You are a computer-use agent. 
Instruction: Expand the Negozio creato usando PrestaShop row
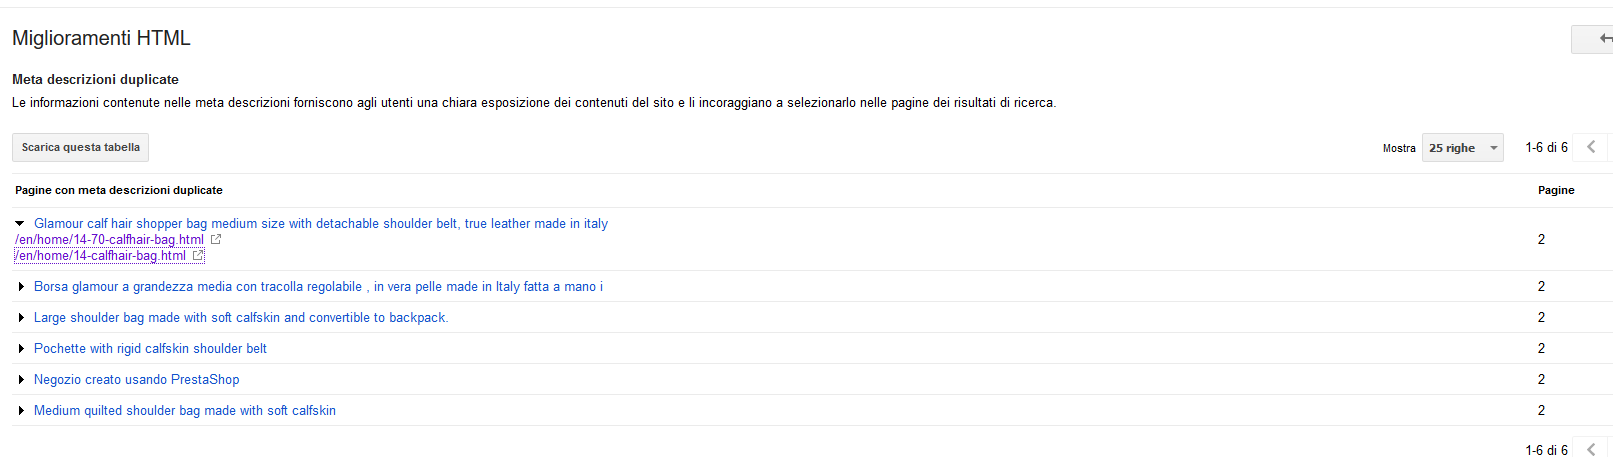pos(21,380)
